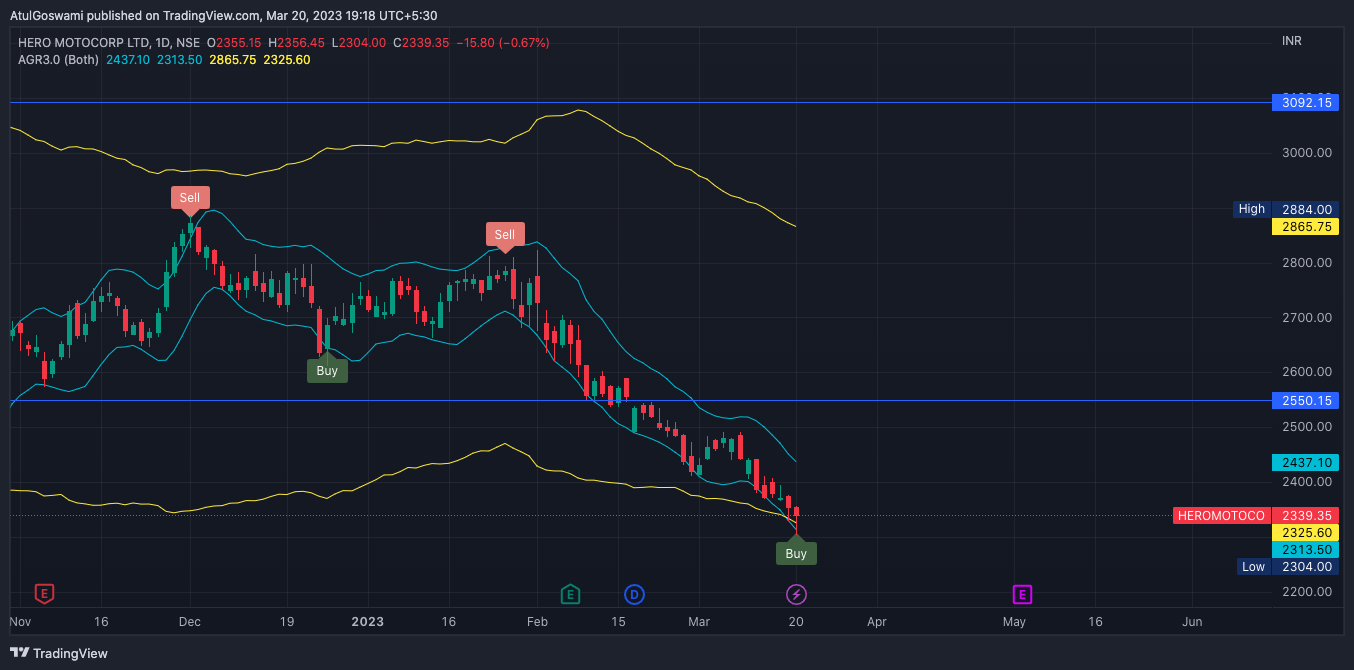Click the 2339.35 last price tag
The height and width of the screenshot is (670, 1354).
point(1304,516)
